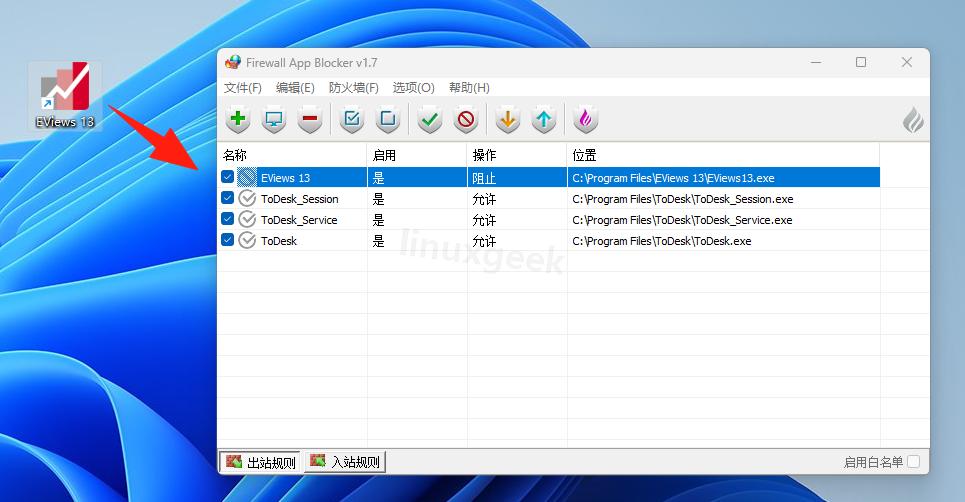965x502 pixels.
Task: Click the green plus add application icon
Action: [x=238, y=119]
